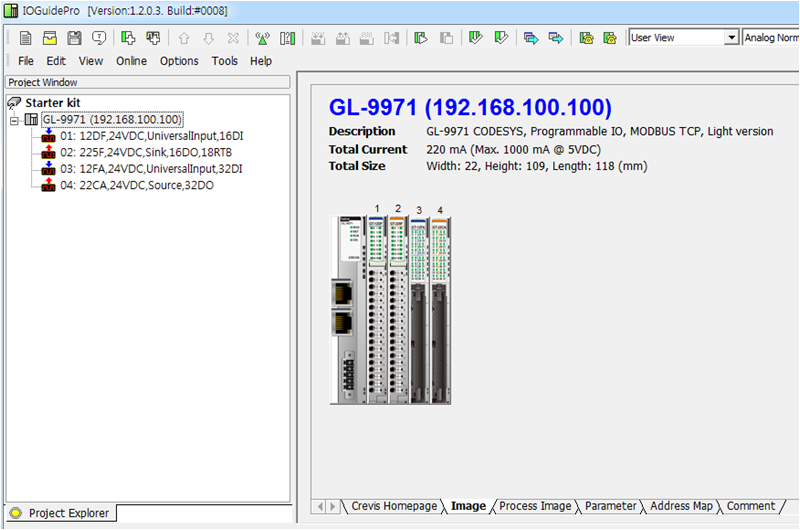Image resolution: width=800 pixels, height=530 pixels.
Task: Click module image numbered 3
Action: (x=419, y=311)
